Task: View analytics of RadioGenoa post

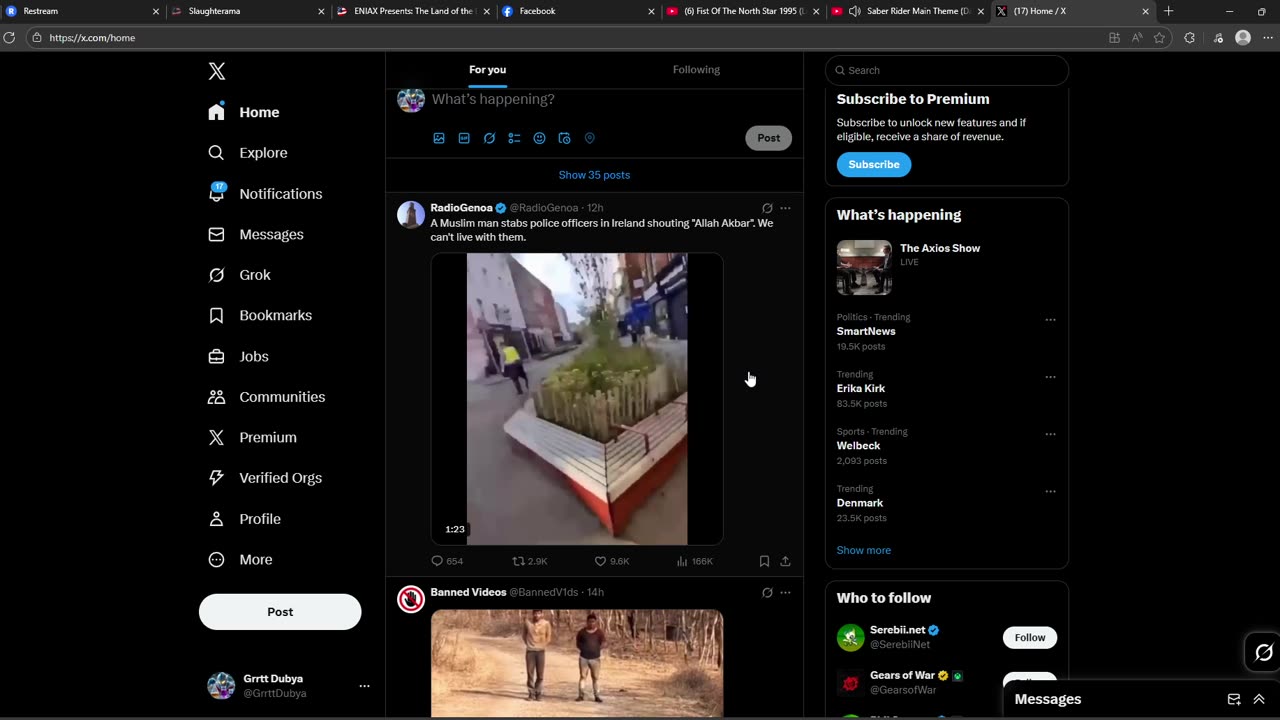Action: coord(694,561)
